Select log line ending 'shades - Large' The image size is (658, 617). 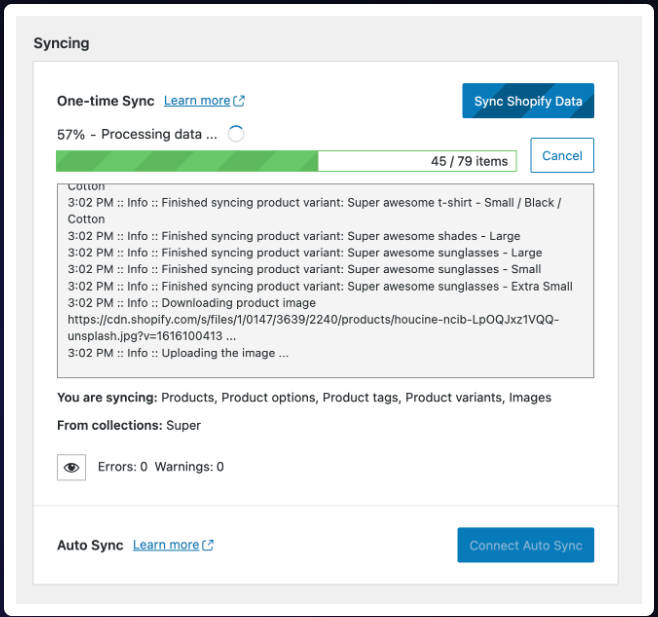click(x=294, y=236)
